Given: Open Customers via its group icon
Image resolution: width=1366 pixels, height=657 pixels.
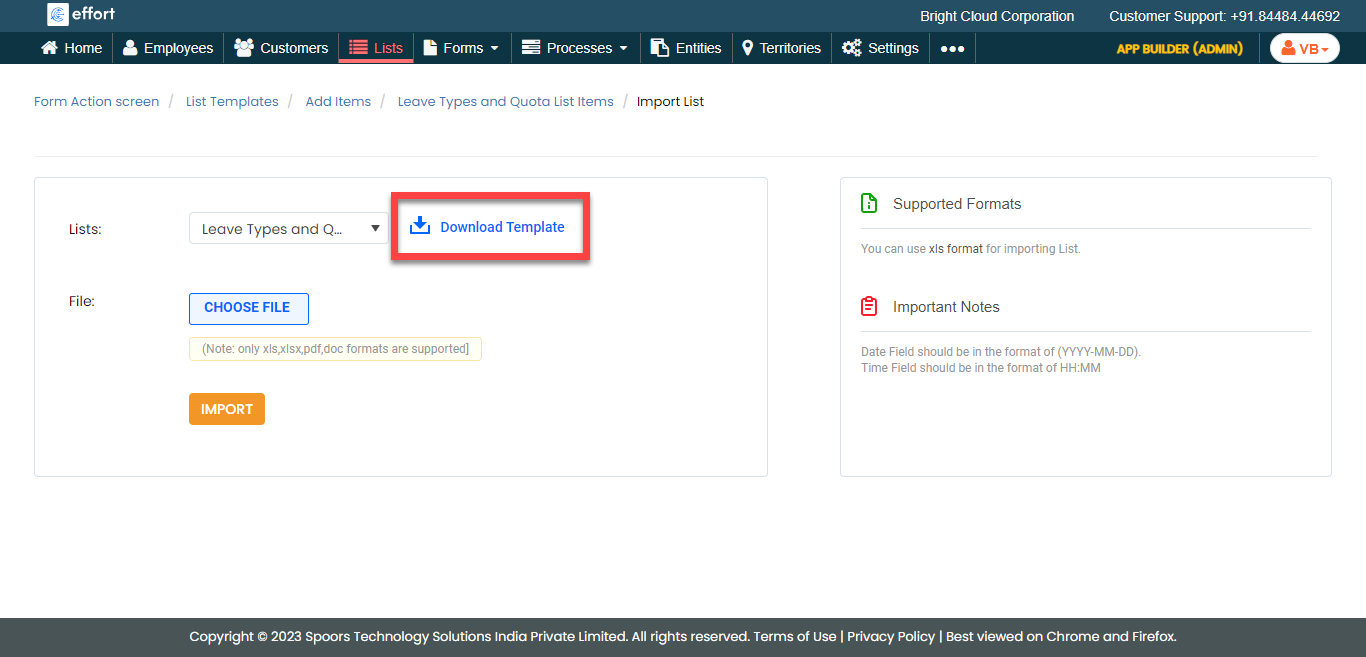Looking at the screenshot, I should pos(243,48).
